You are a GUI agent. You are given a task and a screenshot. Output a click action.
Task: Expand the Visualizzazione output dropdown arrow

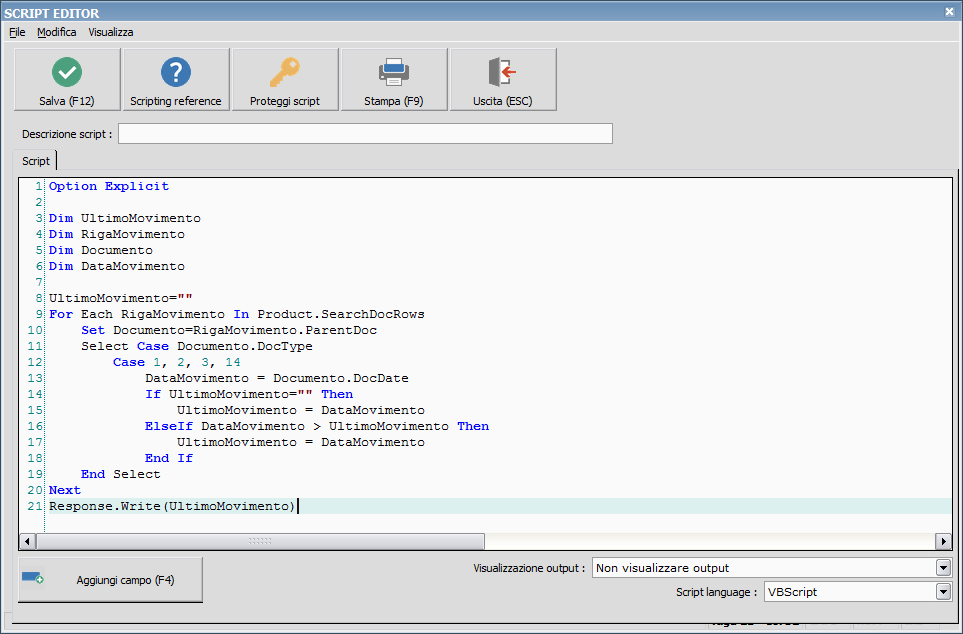point(943,568)
